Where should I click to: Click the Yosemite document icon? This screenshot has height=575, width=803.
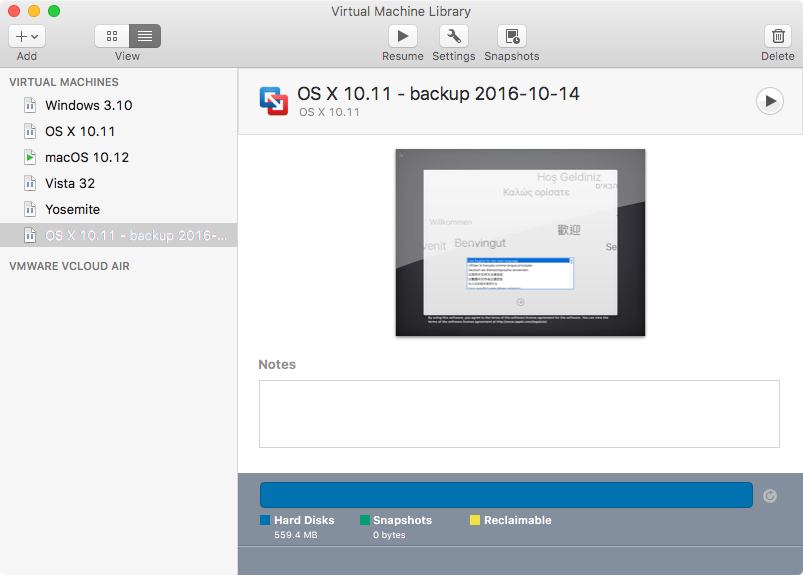[x=30, y=209]
